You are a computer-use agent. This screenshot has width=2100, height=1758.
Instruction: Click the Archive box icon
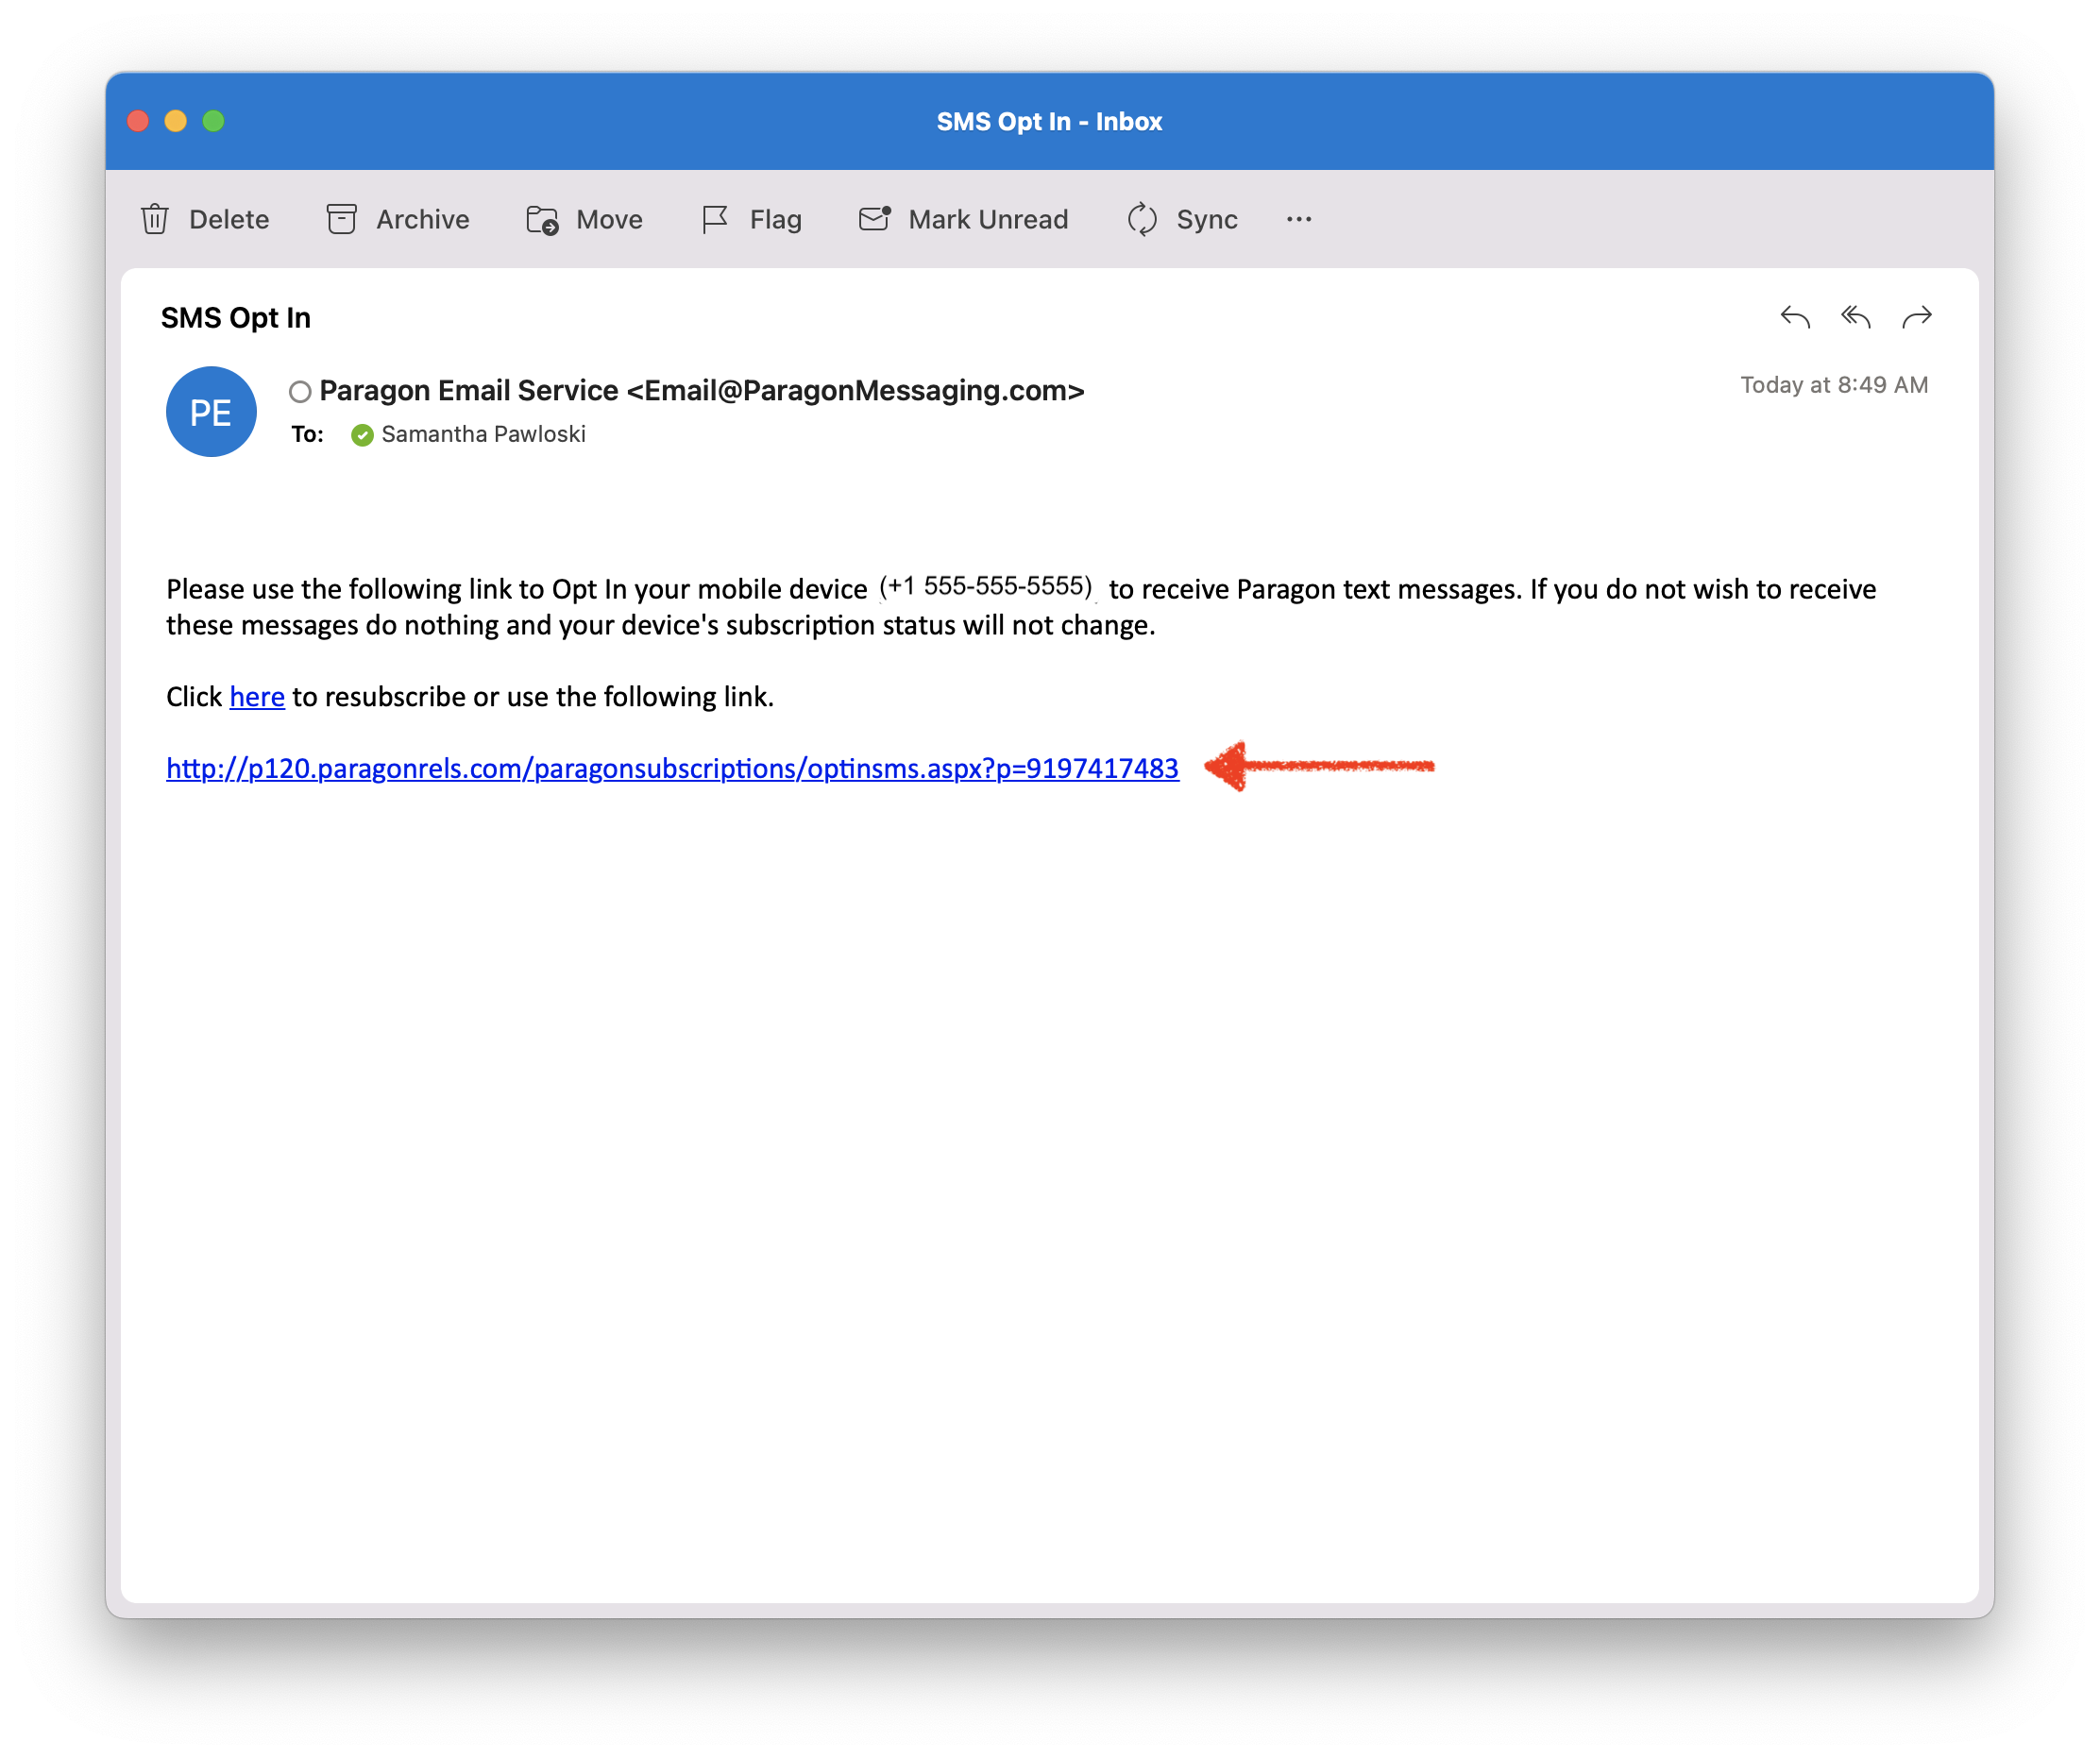point(341,219)
